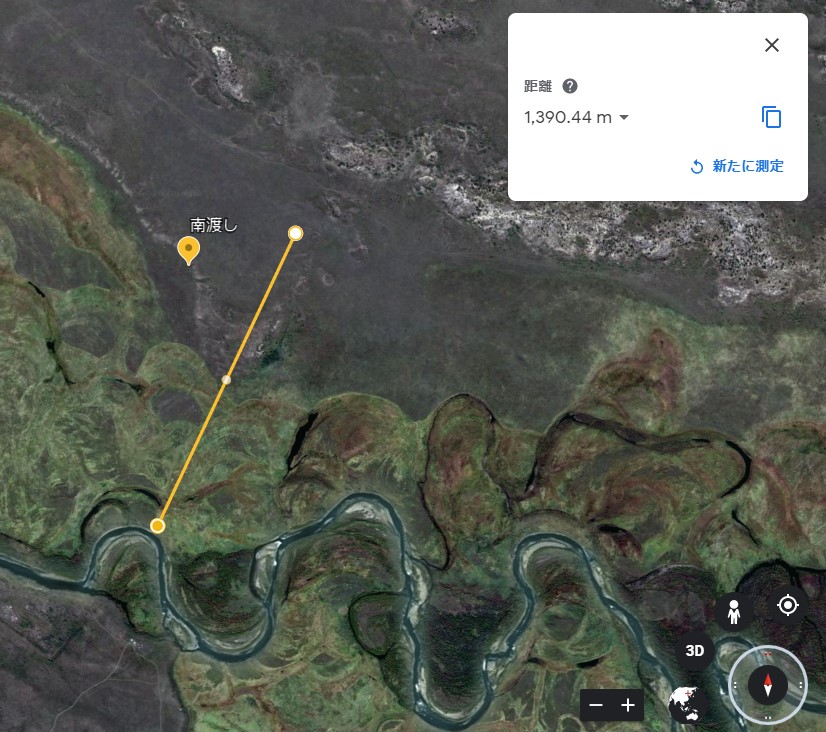Fly to my current location

(x=788, y=606)
